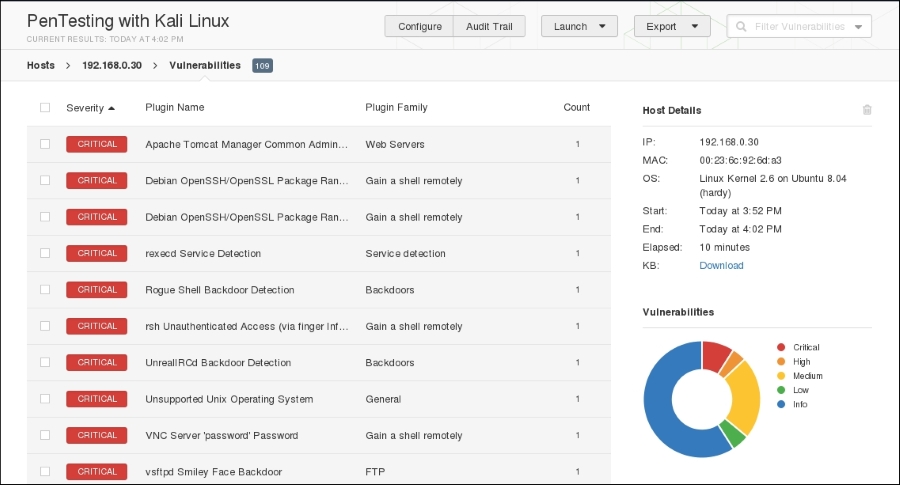Check the box for rexecd Service Detection
The image size is (900, 485).
(x=45, y=253)
